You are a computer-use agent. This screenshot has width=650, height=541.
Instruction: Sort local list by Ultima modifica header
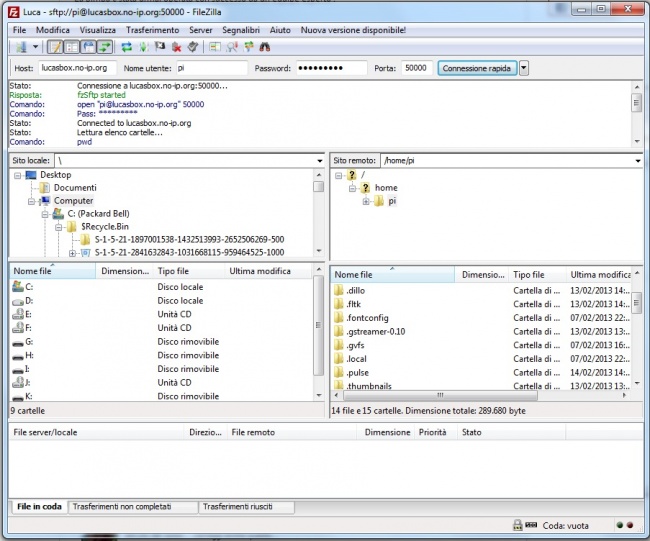(269, 271)
